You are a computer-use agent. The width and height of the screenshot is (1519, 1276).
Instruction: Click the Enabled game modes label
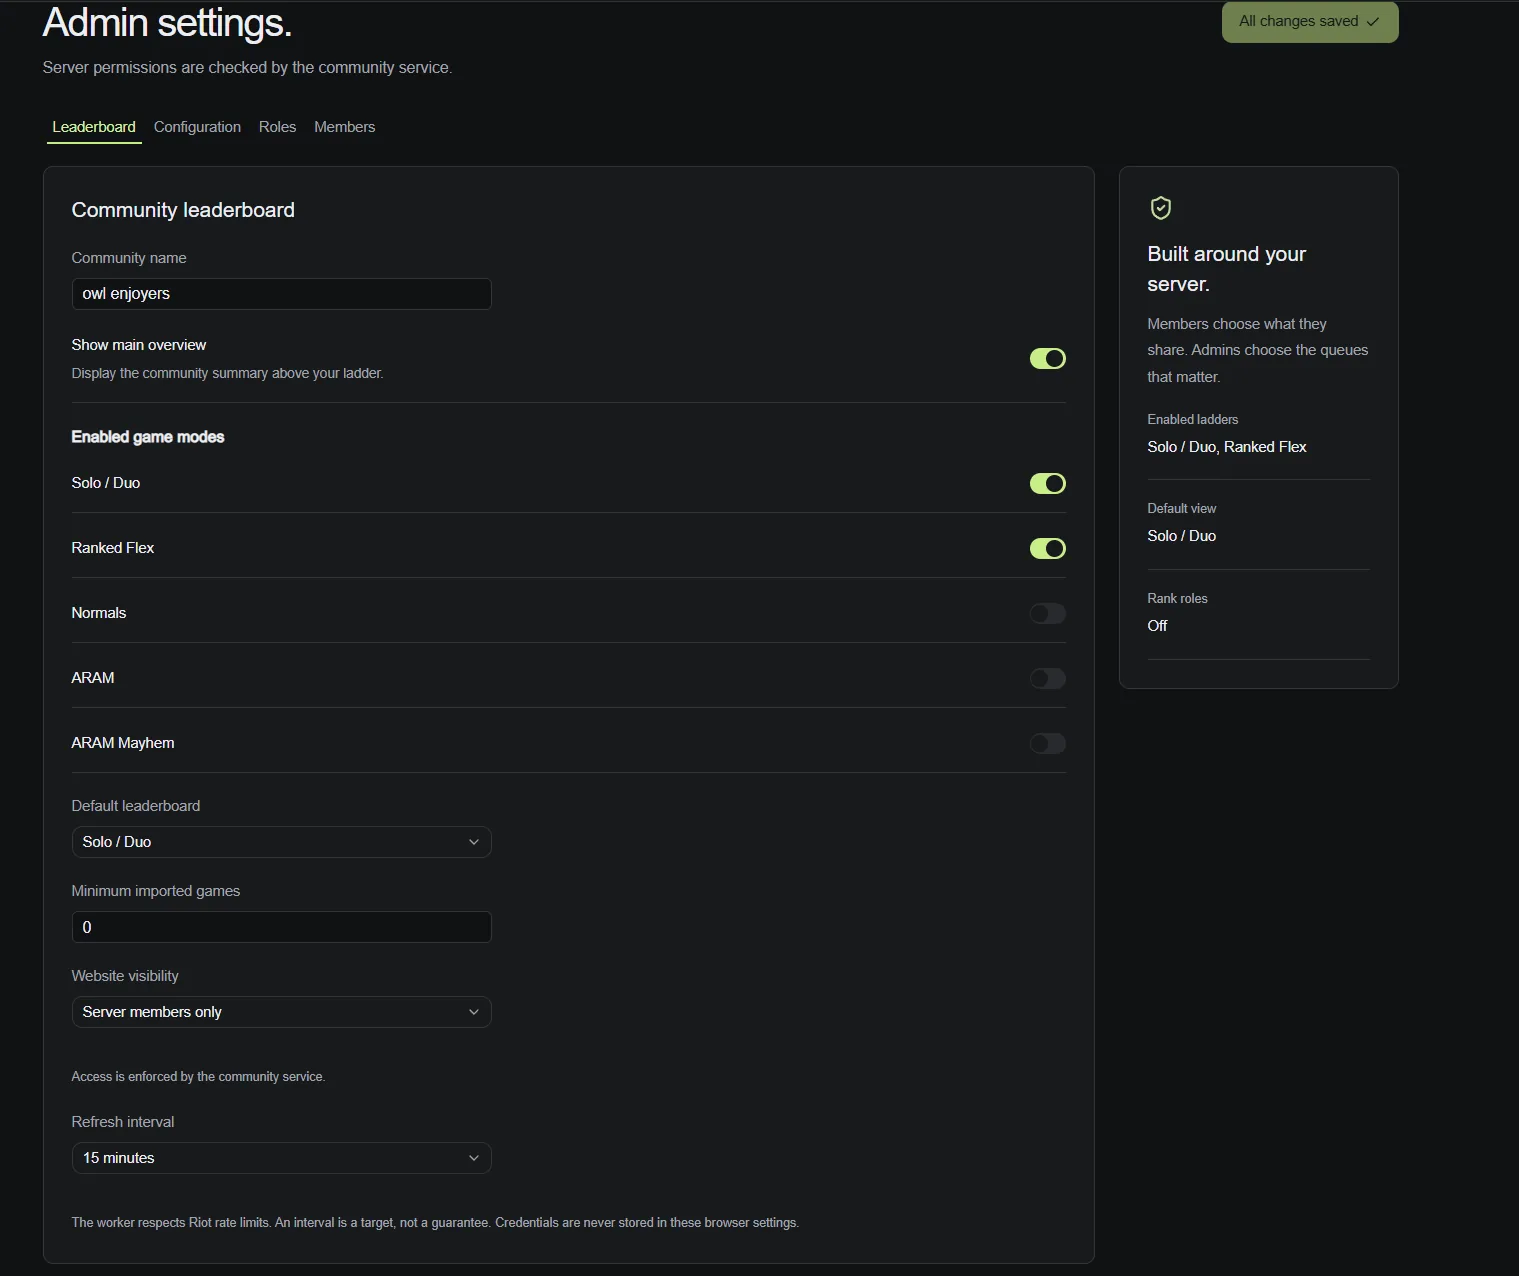[148, 437]
